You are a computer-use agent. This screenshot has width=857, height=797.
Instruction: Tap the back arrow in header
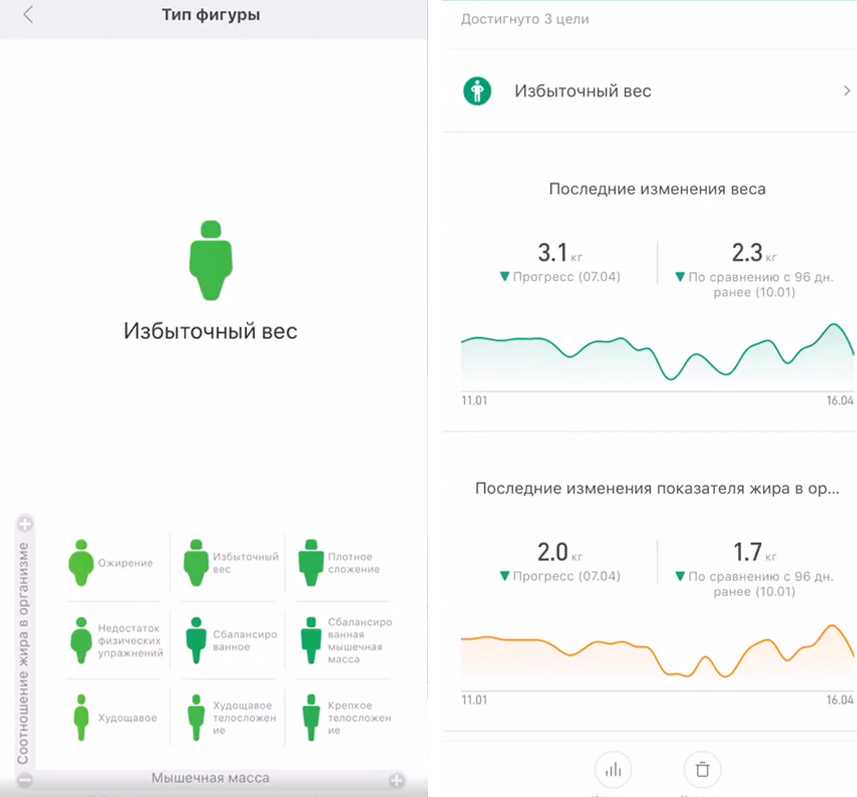[x=28, y=15]
